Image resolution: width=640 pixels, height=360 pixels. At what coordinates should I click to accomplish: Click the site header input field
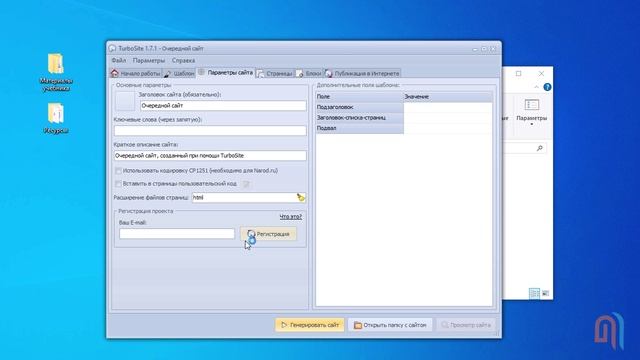pos(223,106)
